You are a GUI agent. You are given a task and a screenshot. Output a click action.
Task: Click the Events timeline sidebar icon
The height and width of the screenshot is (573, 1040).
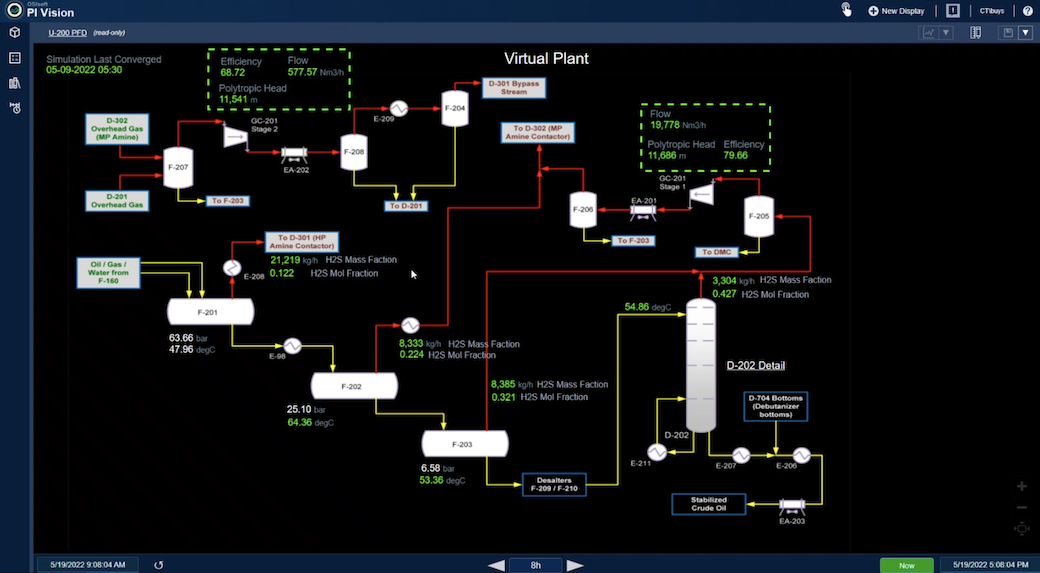[x=14, y=108]
